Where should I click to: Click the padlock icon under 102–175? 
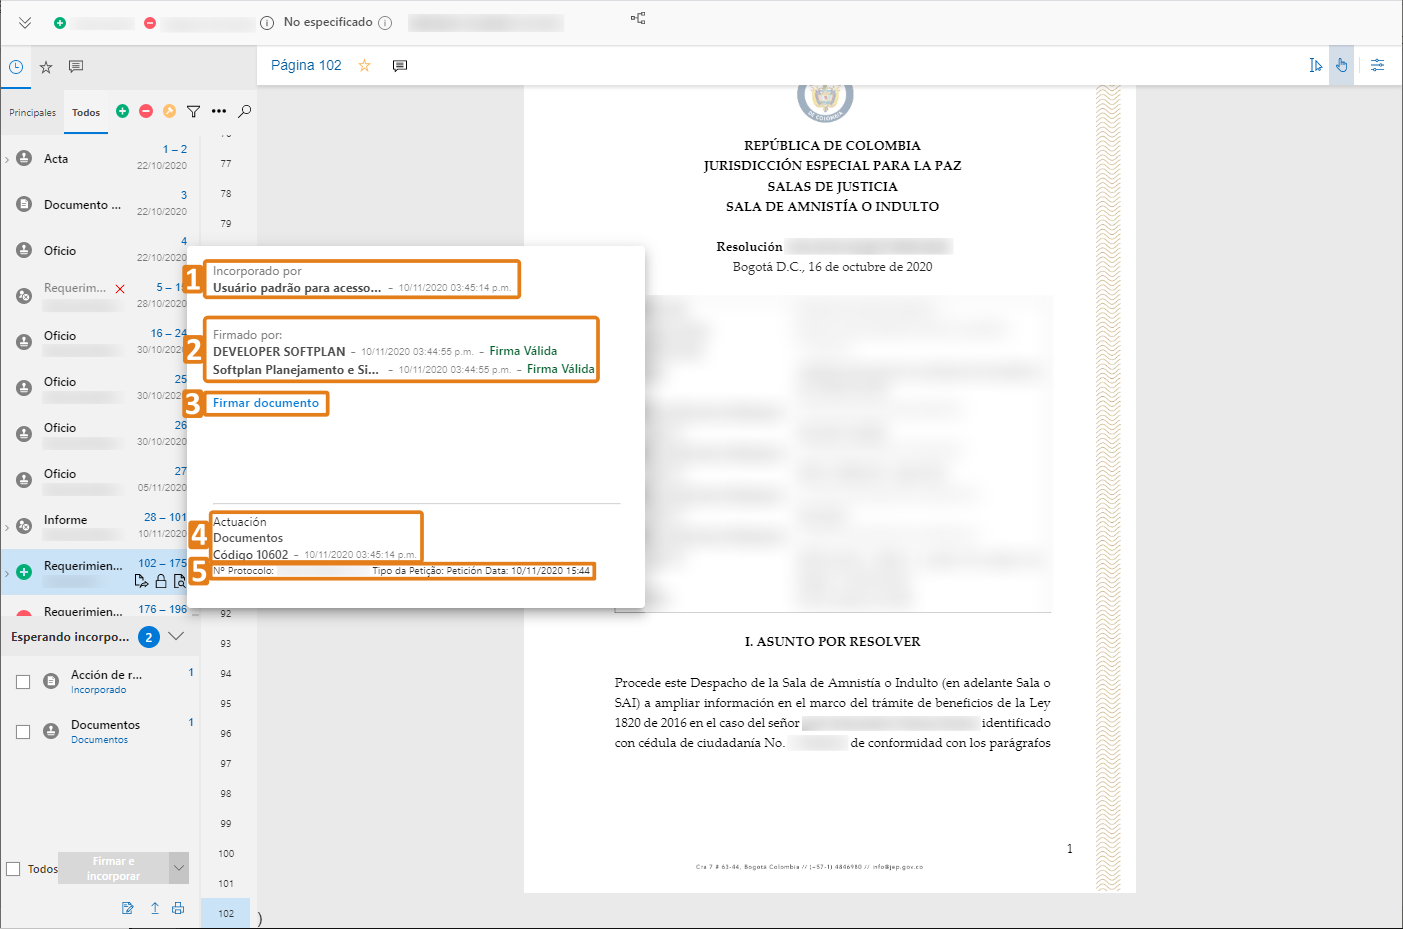click(x=160, y=581)
